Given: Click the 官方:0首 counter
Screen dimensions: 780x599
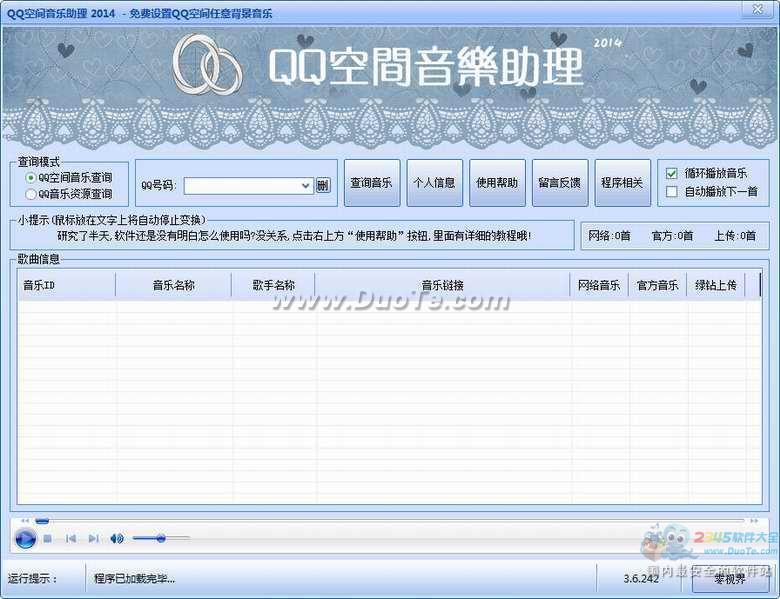Looking at the screenshot, I should pos(672,236).
